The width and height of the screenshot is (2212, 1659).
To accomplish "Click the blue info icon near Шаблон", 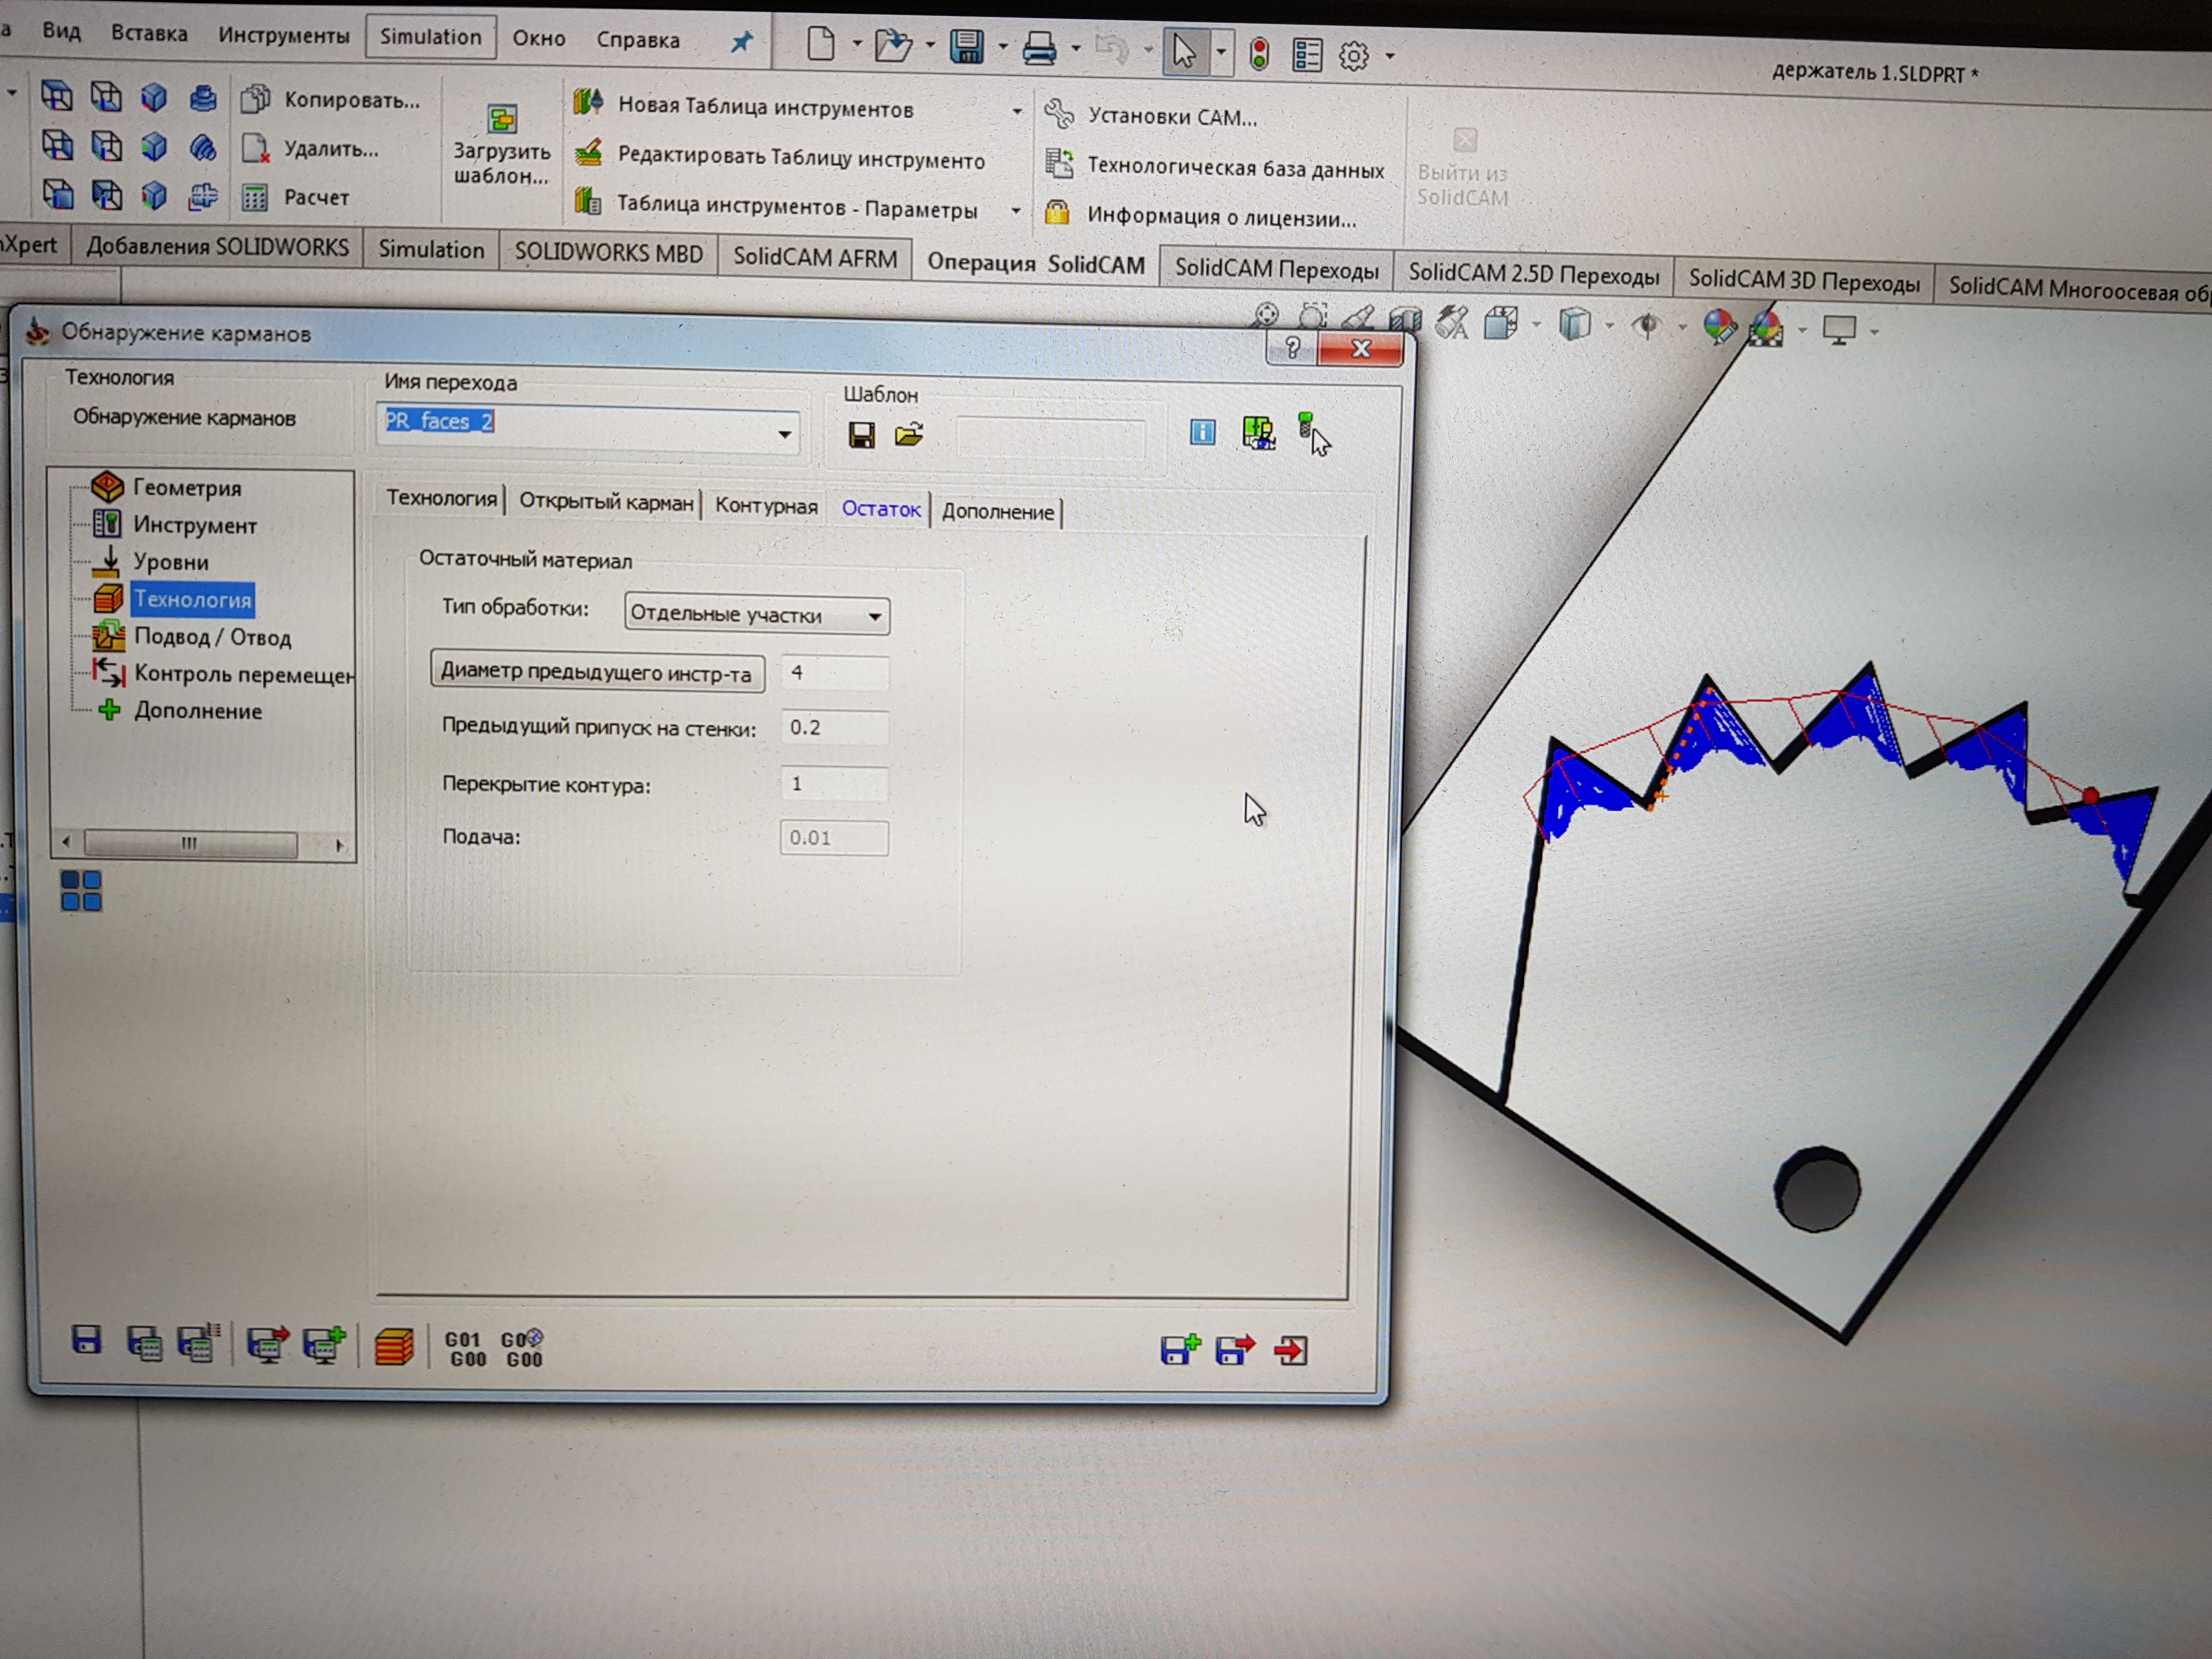I will click(1202, 431).
